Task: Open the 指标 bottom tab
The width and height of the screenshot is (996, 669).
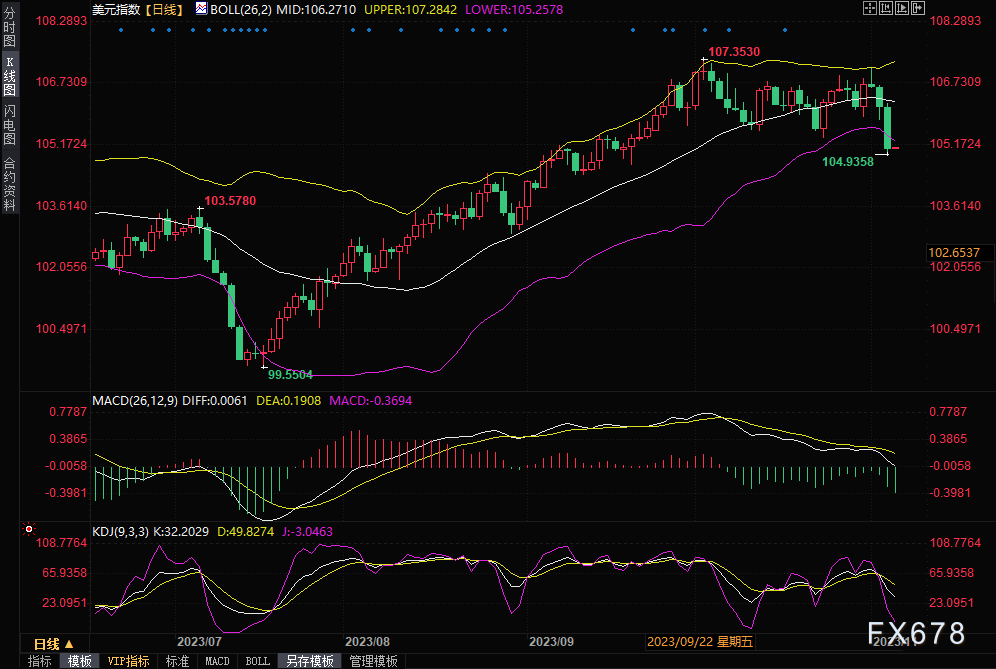Action: [x=39, y=661]
